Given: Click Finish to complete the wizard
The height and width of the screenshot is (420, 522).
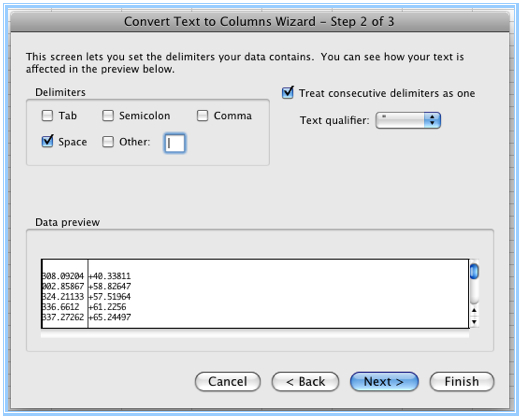Looking at the screenshot, I should [462, 382].
